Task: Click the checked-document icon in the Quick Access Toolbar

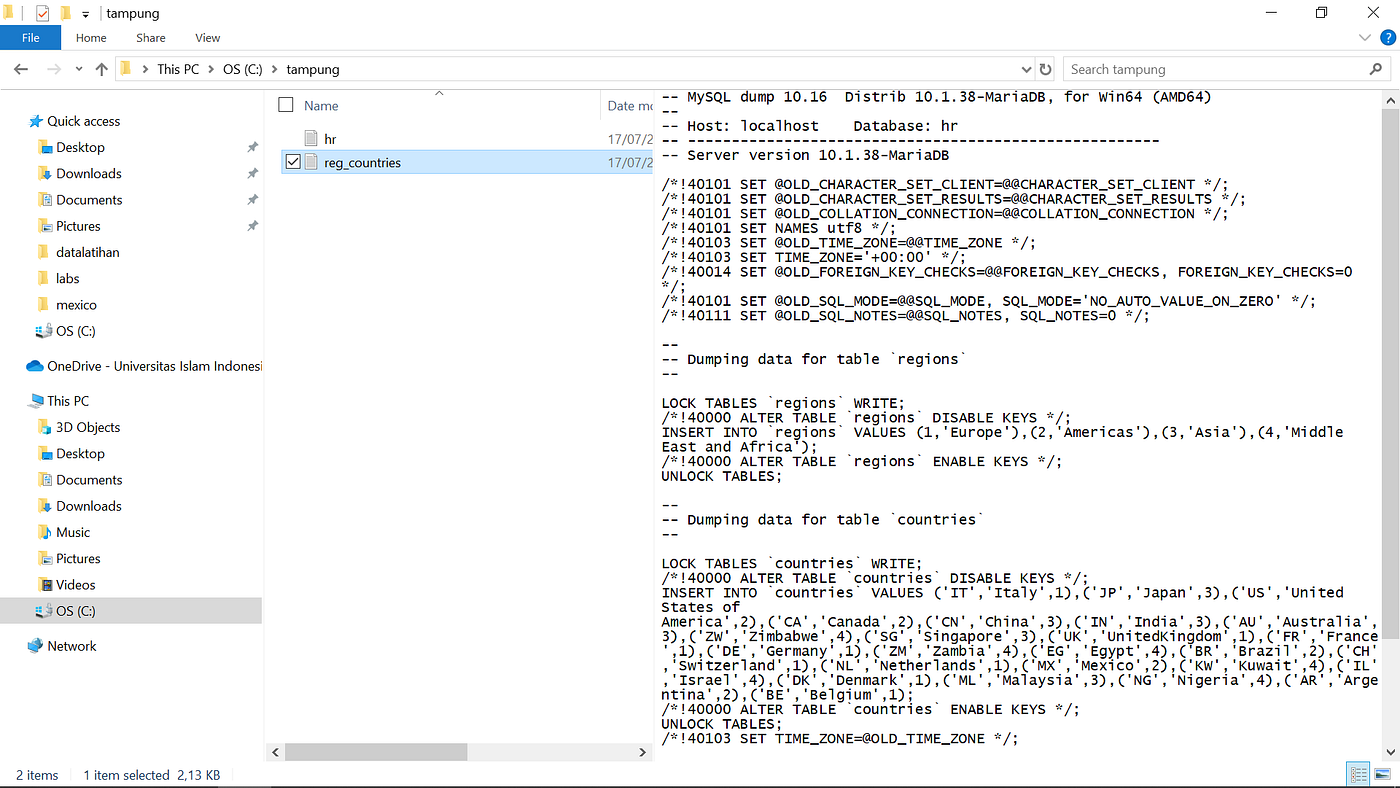Action: click(x=41, y=13)
